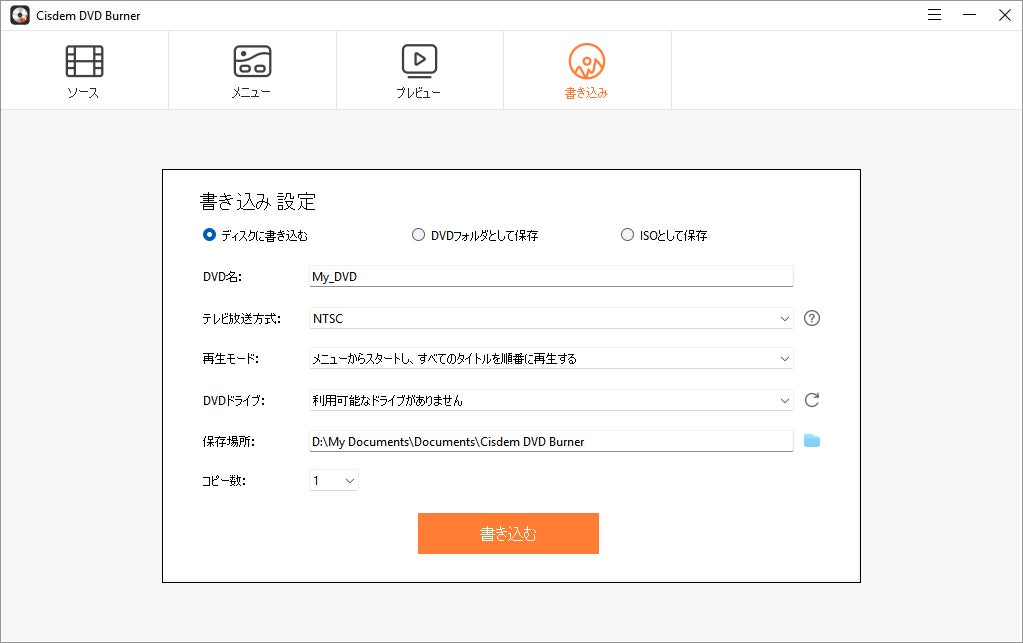Open the プレビュー (Preview) tab

click(x=419, y=70)
